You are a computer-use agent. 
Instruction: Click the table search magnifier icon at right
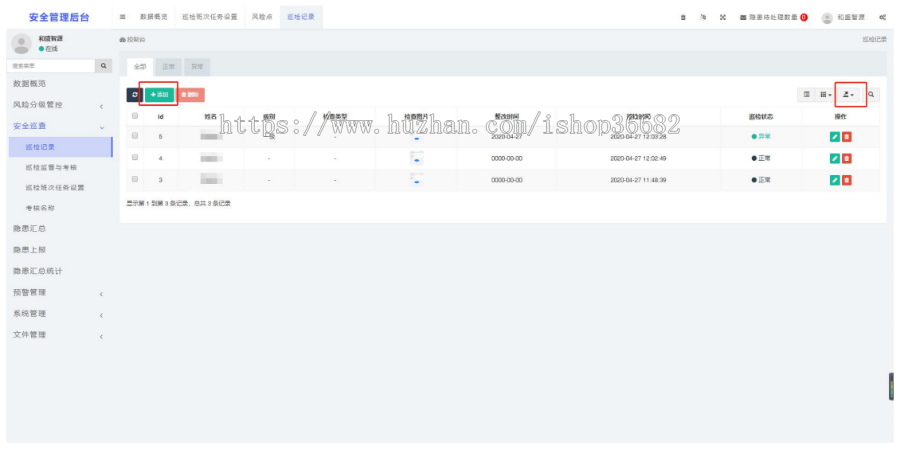click(871, 94)
